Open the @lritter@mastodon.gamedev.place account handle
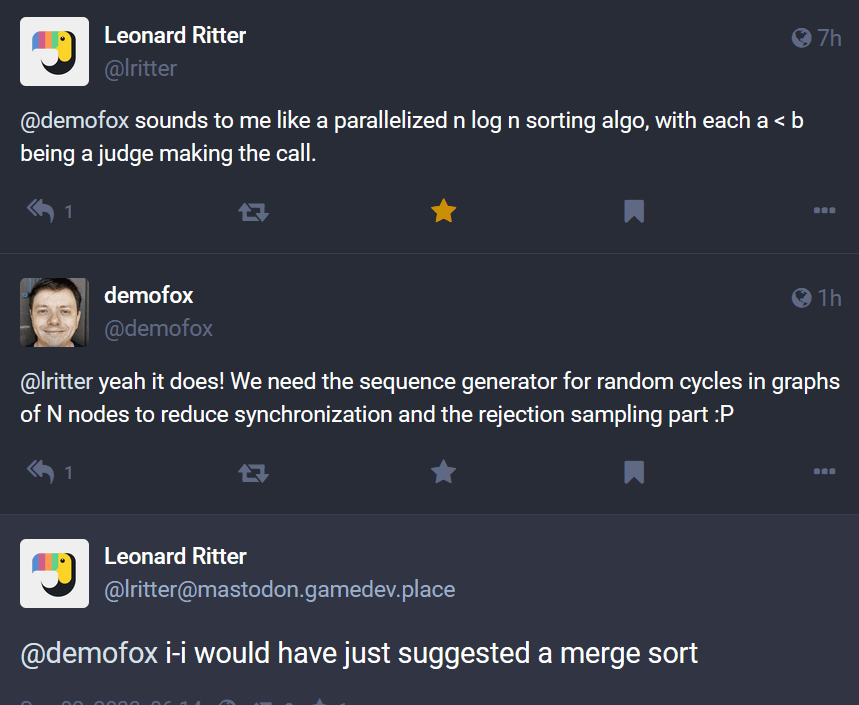Image resolution: width=859 pixels, height=705 pixels. click(280, 590)
